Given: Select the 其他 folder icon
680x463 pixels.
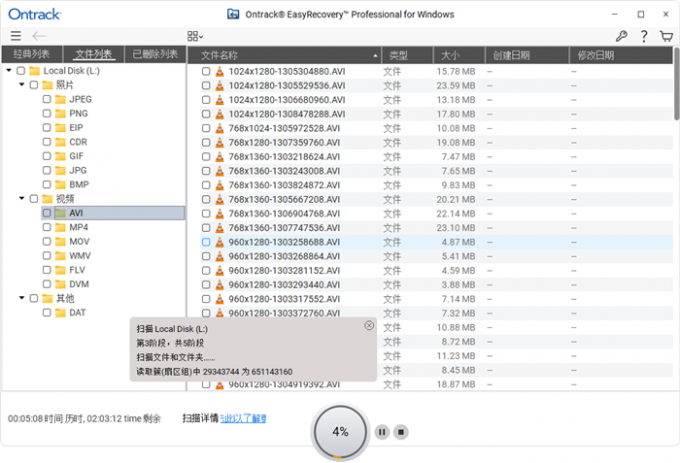Looking at the screenshot, I should 47,298.
